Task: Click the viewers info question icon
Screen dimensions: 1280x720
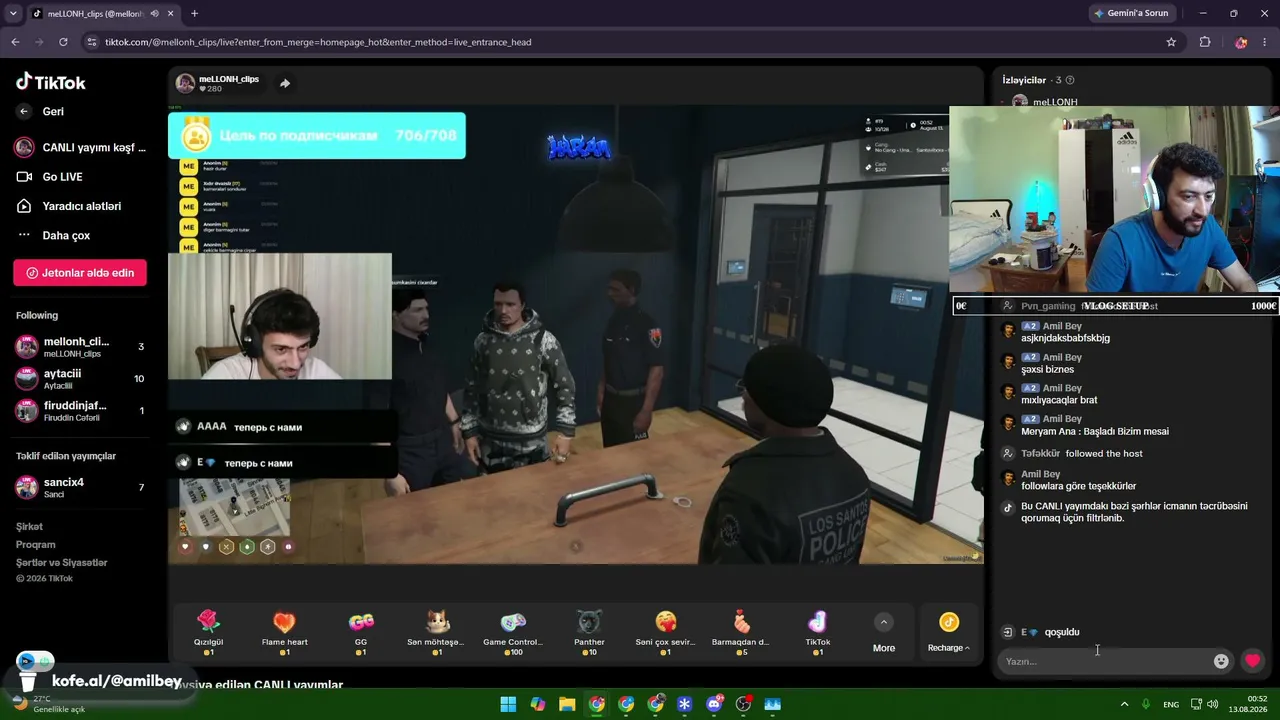Action: (1070, 80)
